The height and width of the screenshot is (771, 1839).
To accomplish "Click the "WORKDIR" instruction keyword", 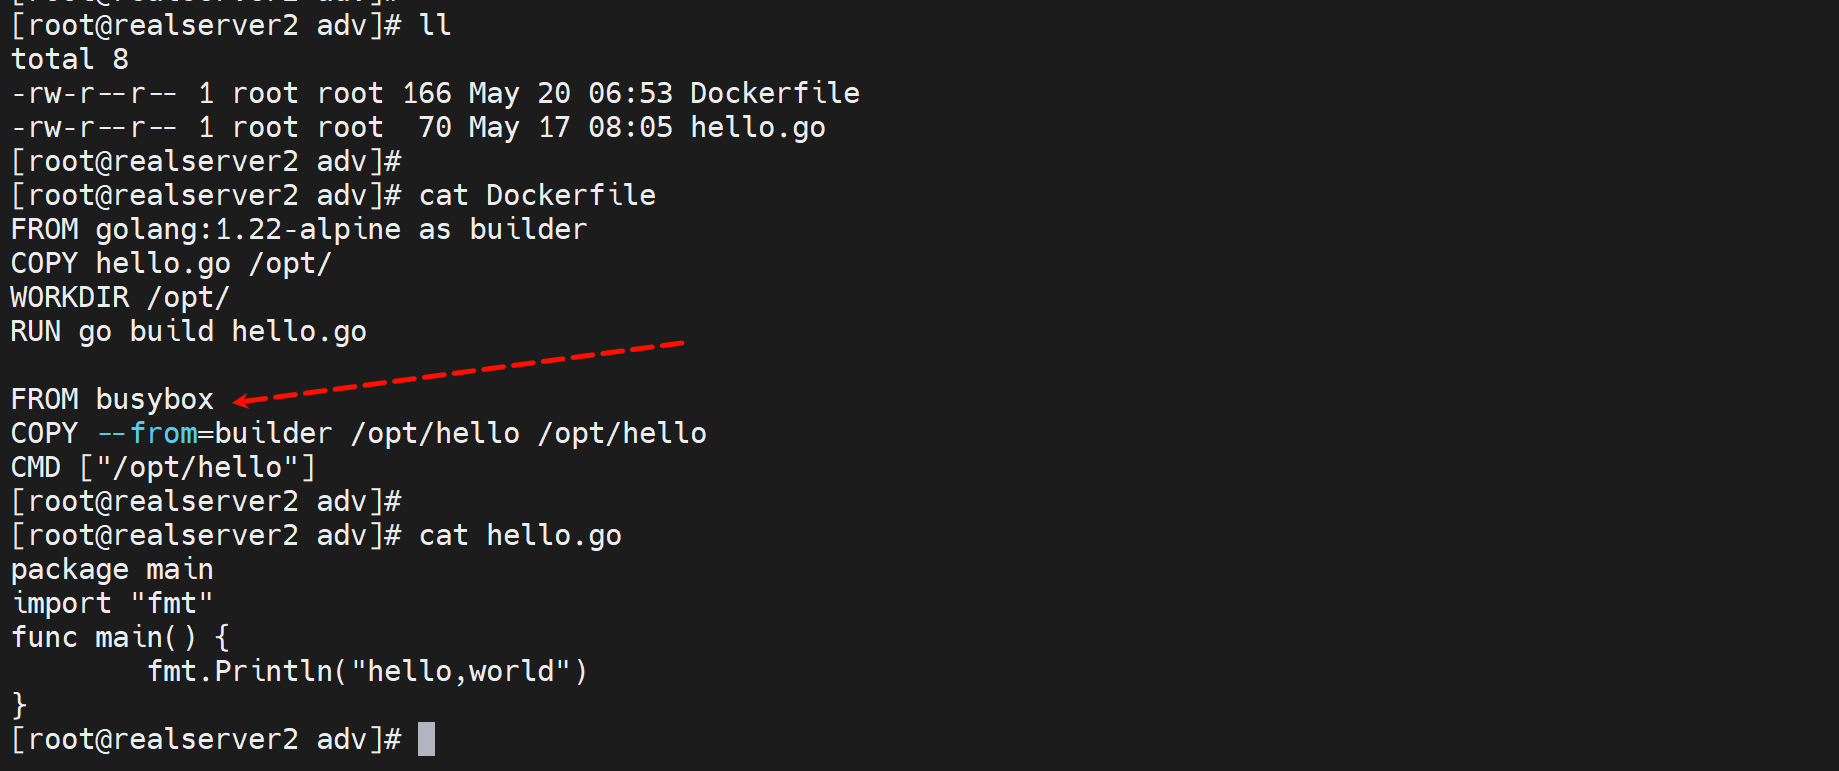I will click(70, 298).
